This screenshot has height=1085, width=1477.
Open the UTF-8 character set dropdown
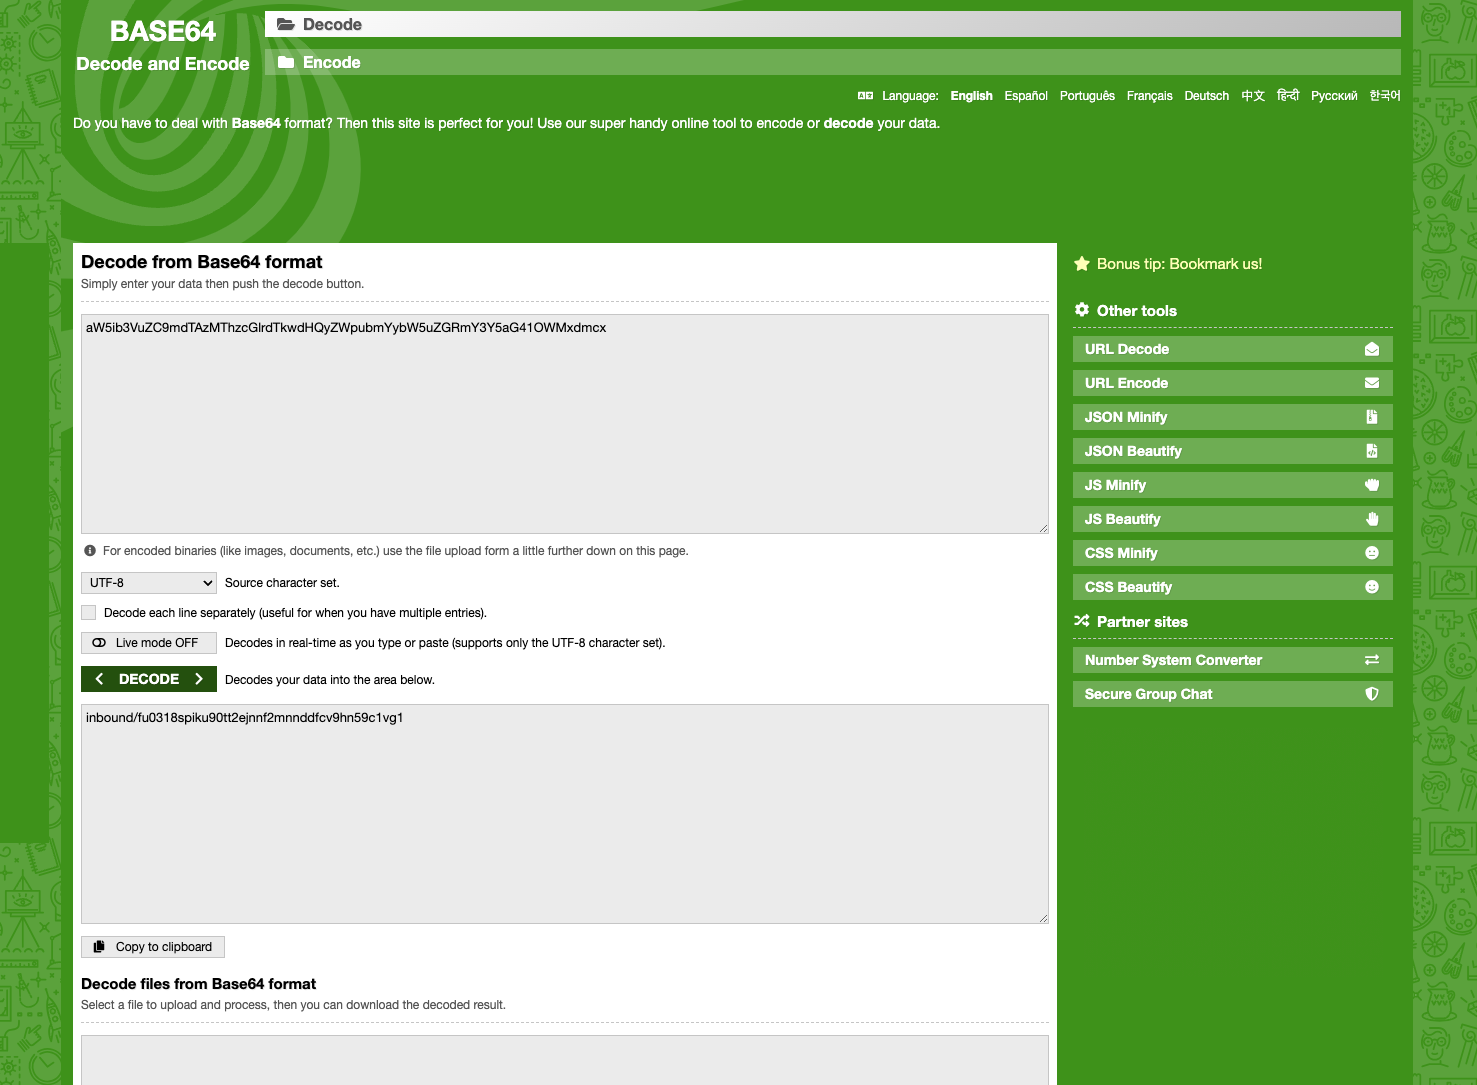[x=149, y=583]
